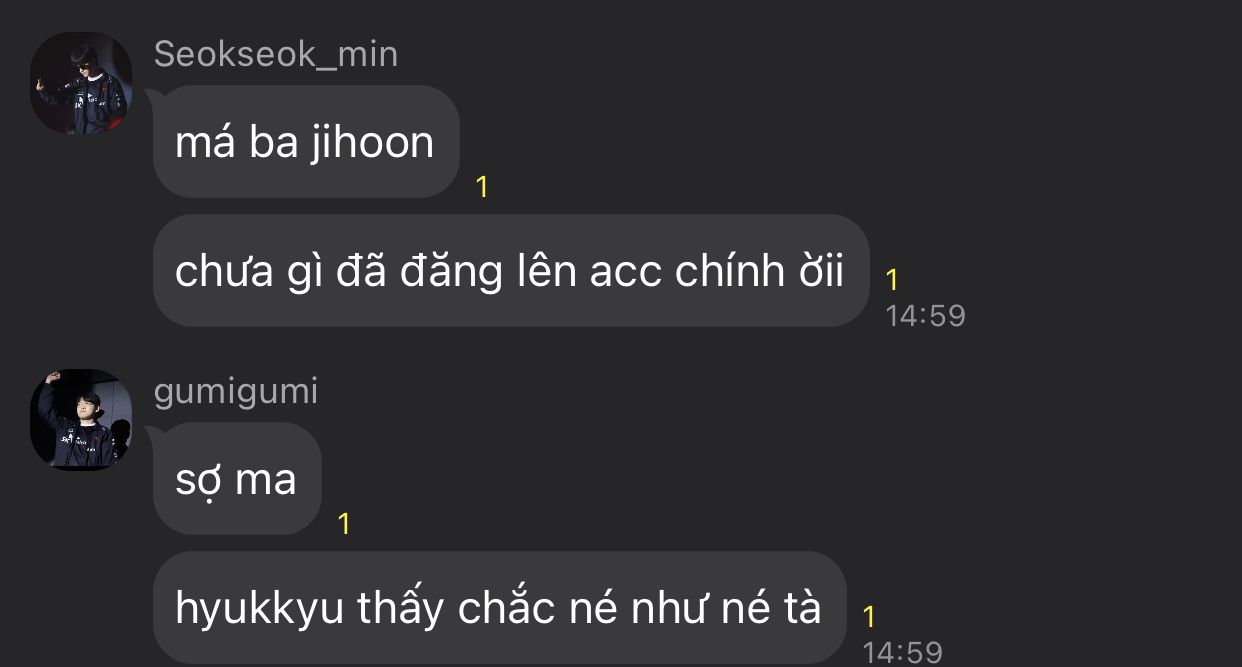Tap the Seokseok_min username label
Viewport: 1242px width, 667px height.
(276, 54)
